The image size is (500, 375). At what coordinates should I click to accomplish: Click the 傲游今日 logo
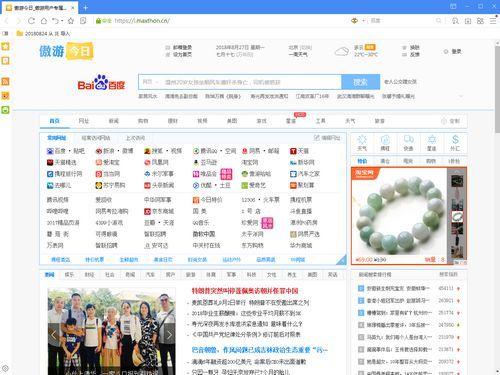click(x=66, y=51)
